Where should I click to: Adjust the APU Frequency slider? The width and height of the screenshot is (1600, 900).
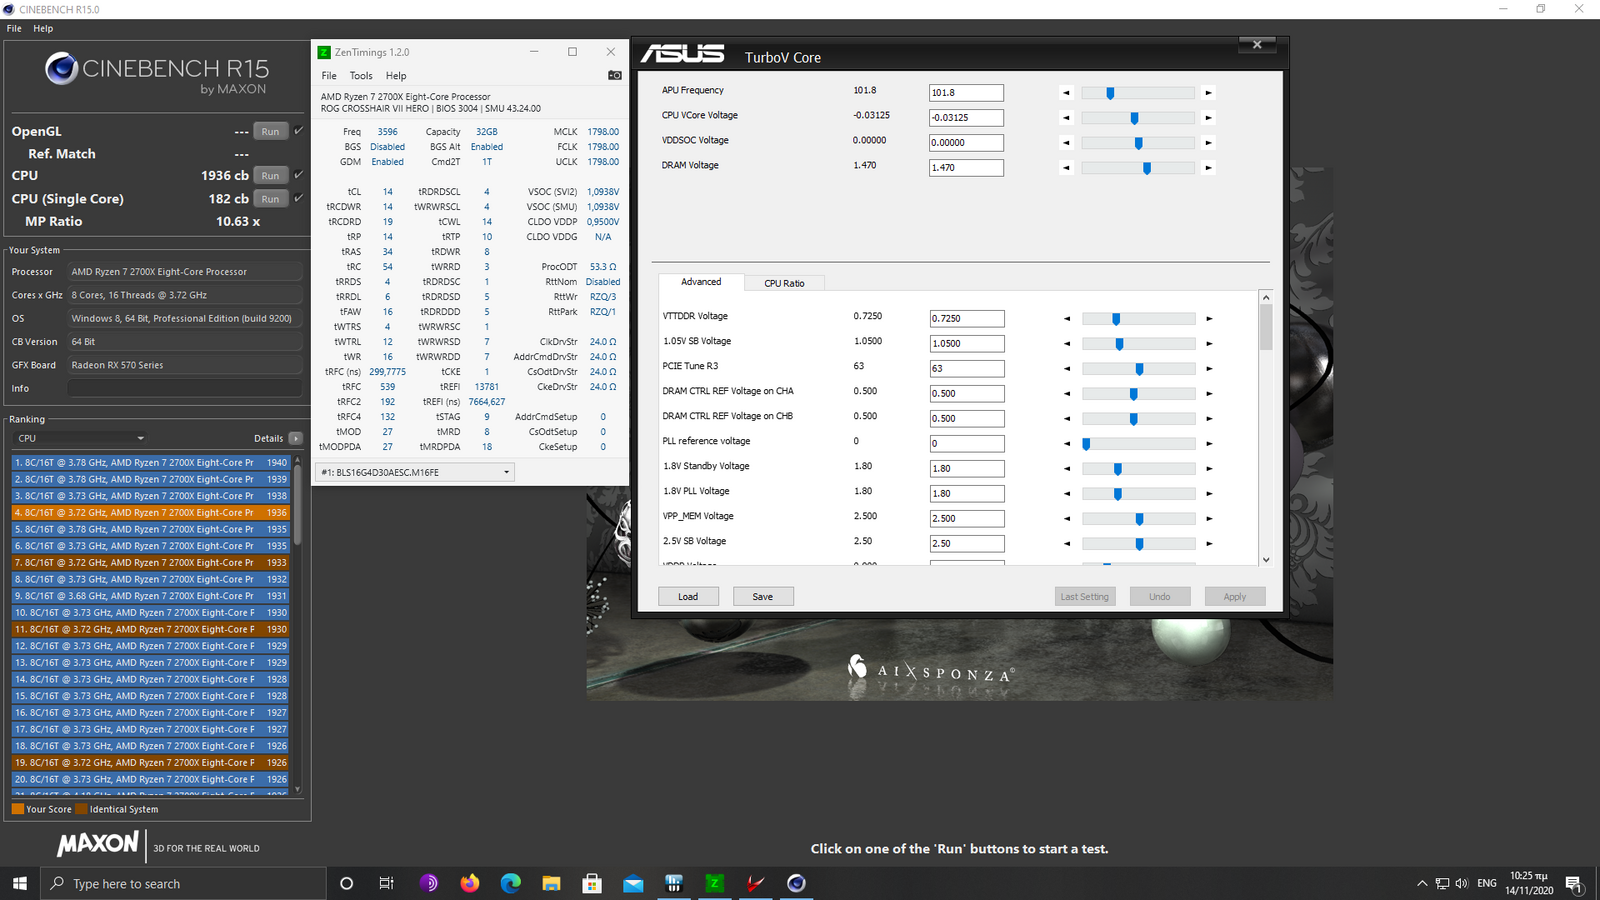point(1110,93)
